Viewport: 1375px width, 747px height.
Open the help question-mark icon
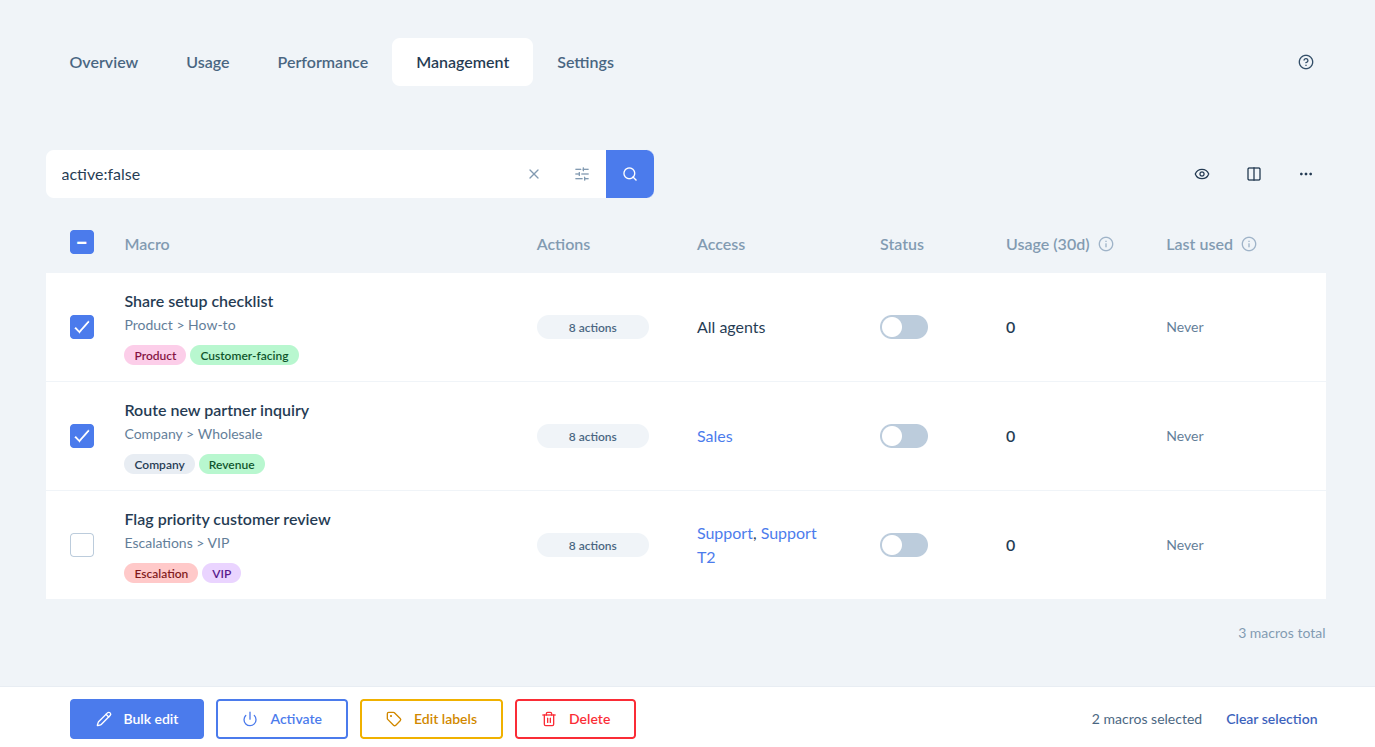pos(1305,62)
